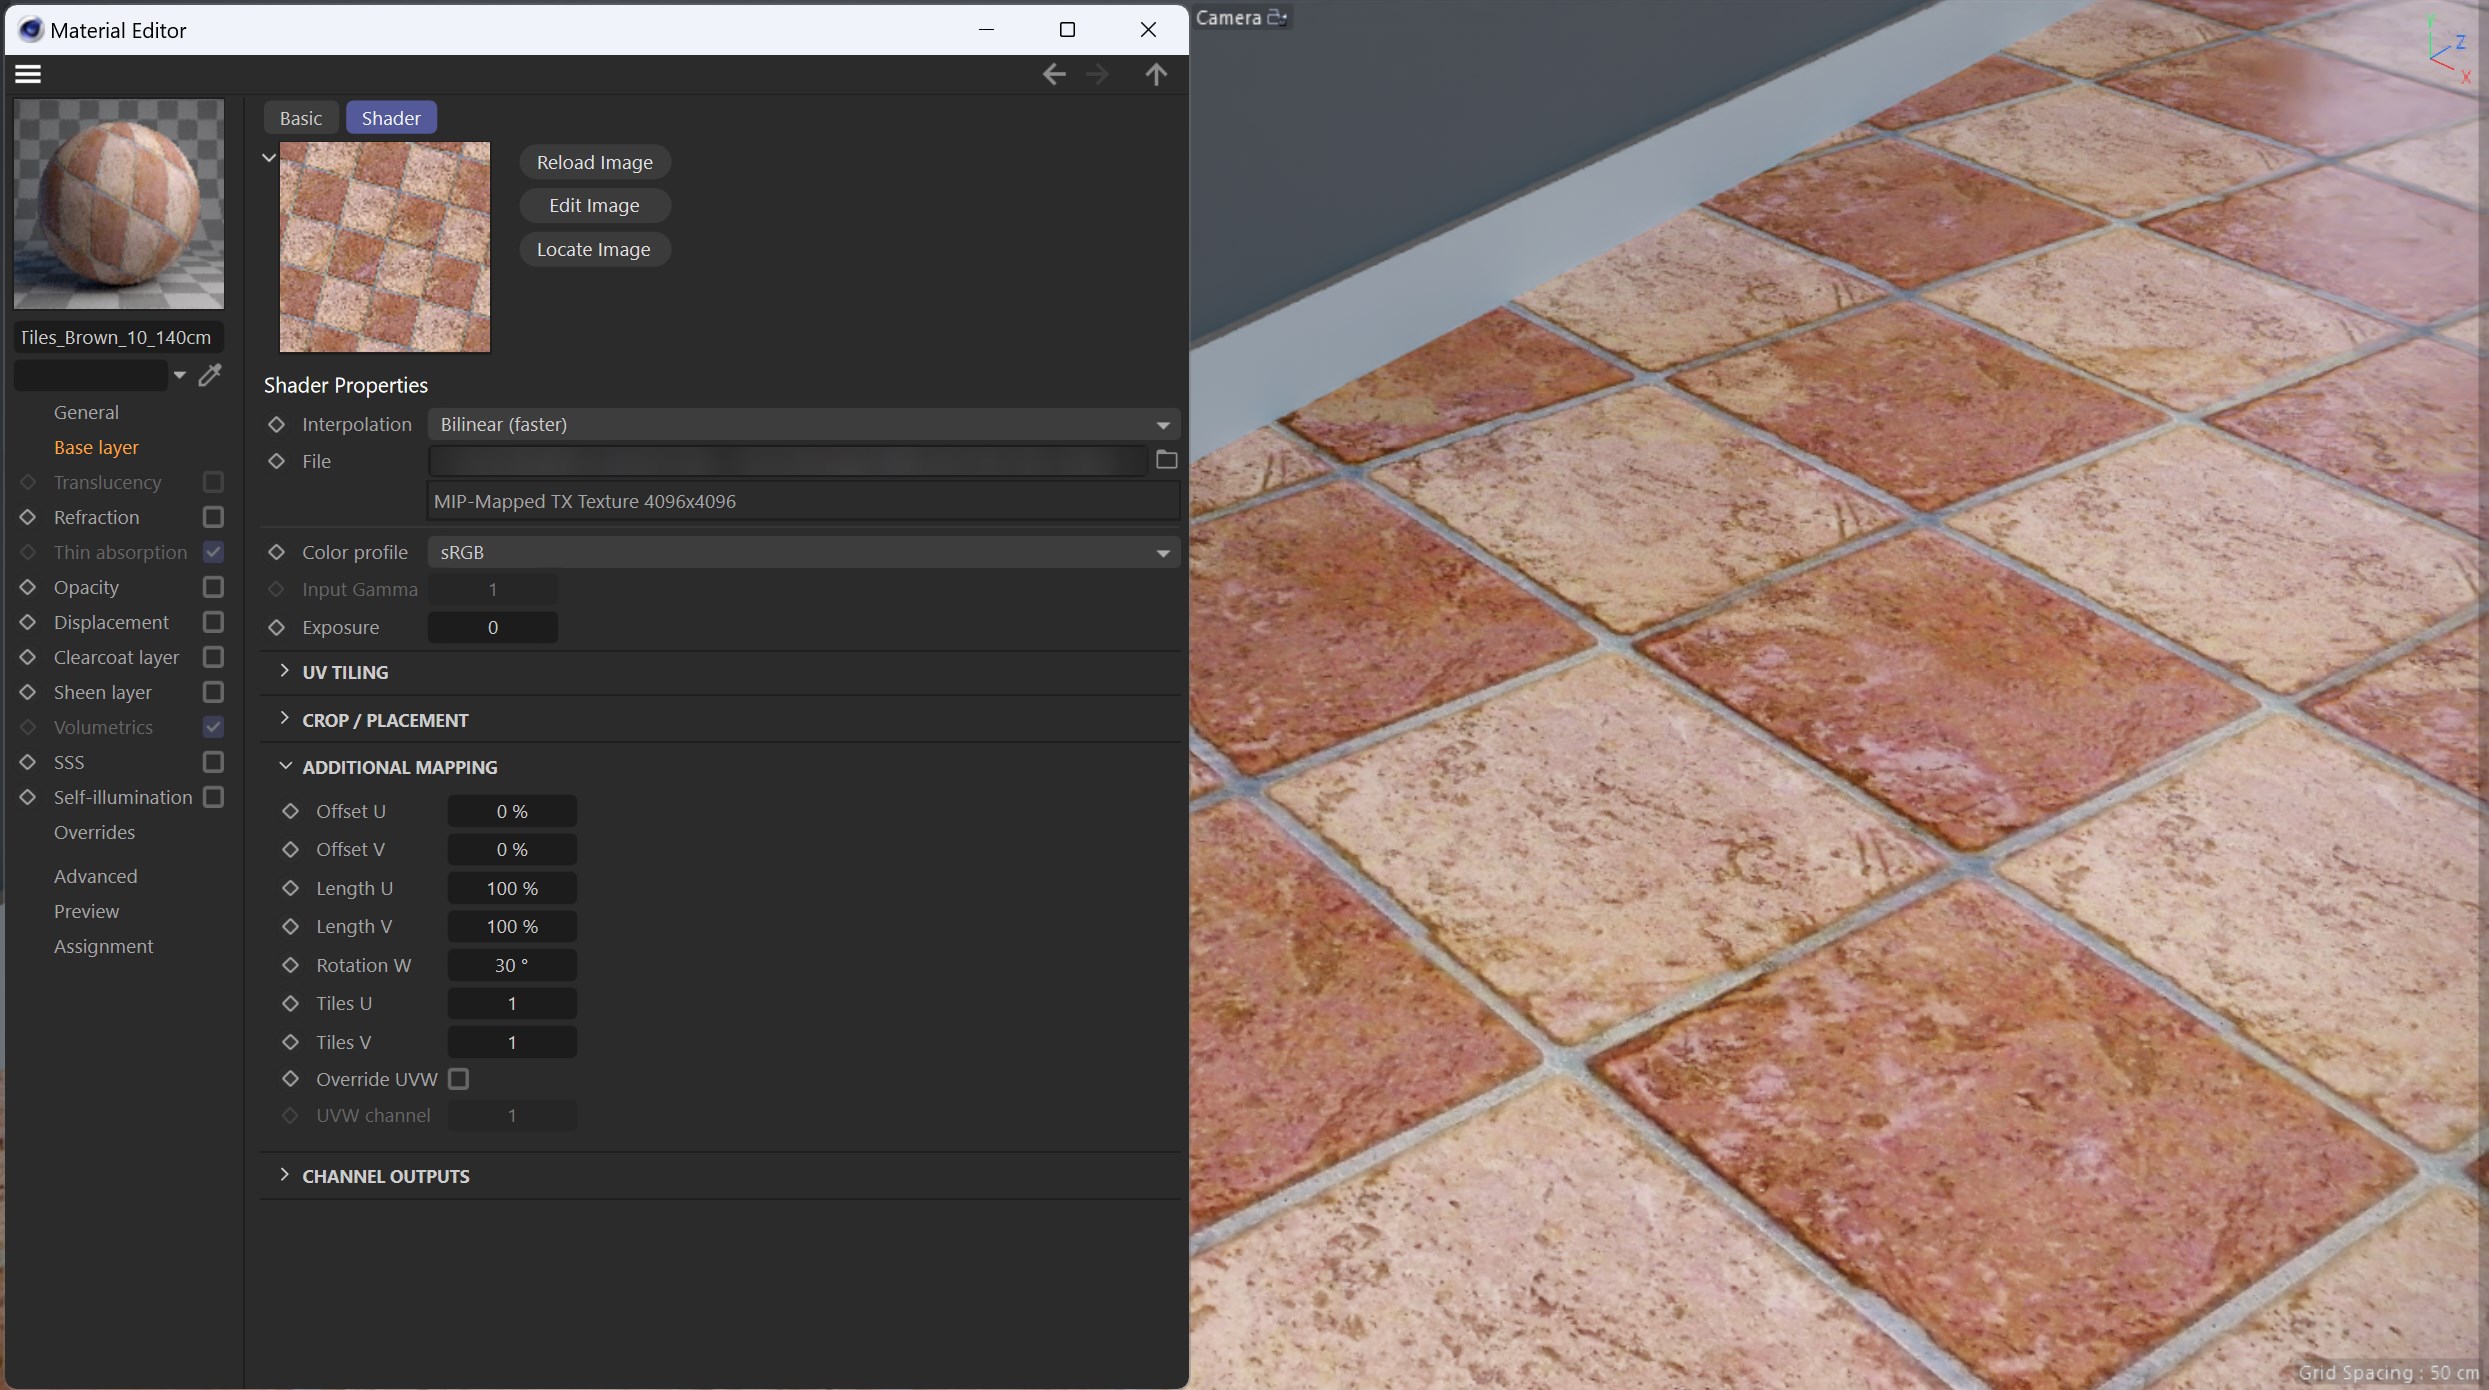The image size is (2489, 1390).
Task: Open the hamburger menu in Material Editor
Action: coord(28,74)
